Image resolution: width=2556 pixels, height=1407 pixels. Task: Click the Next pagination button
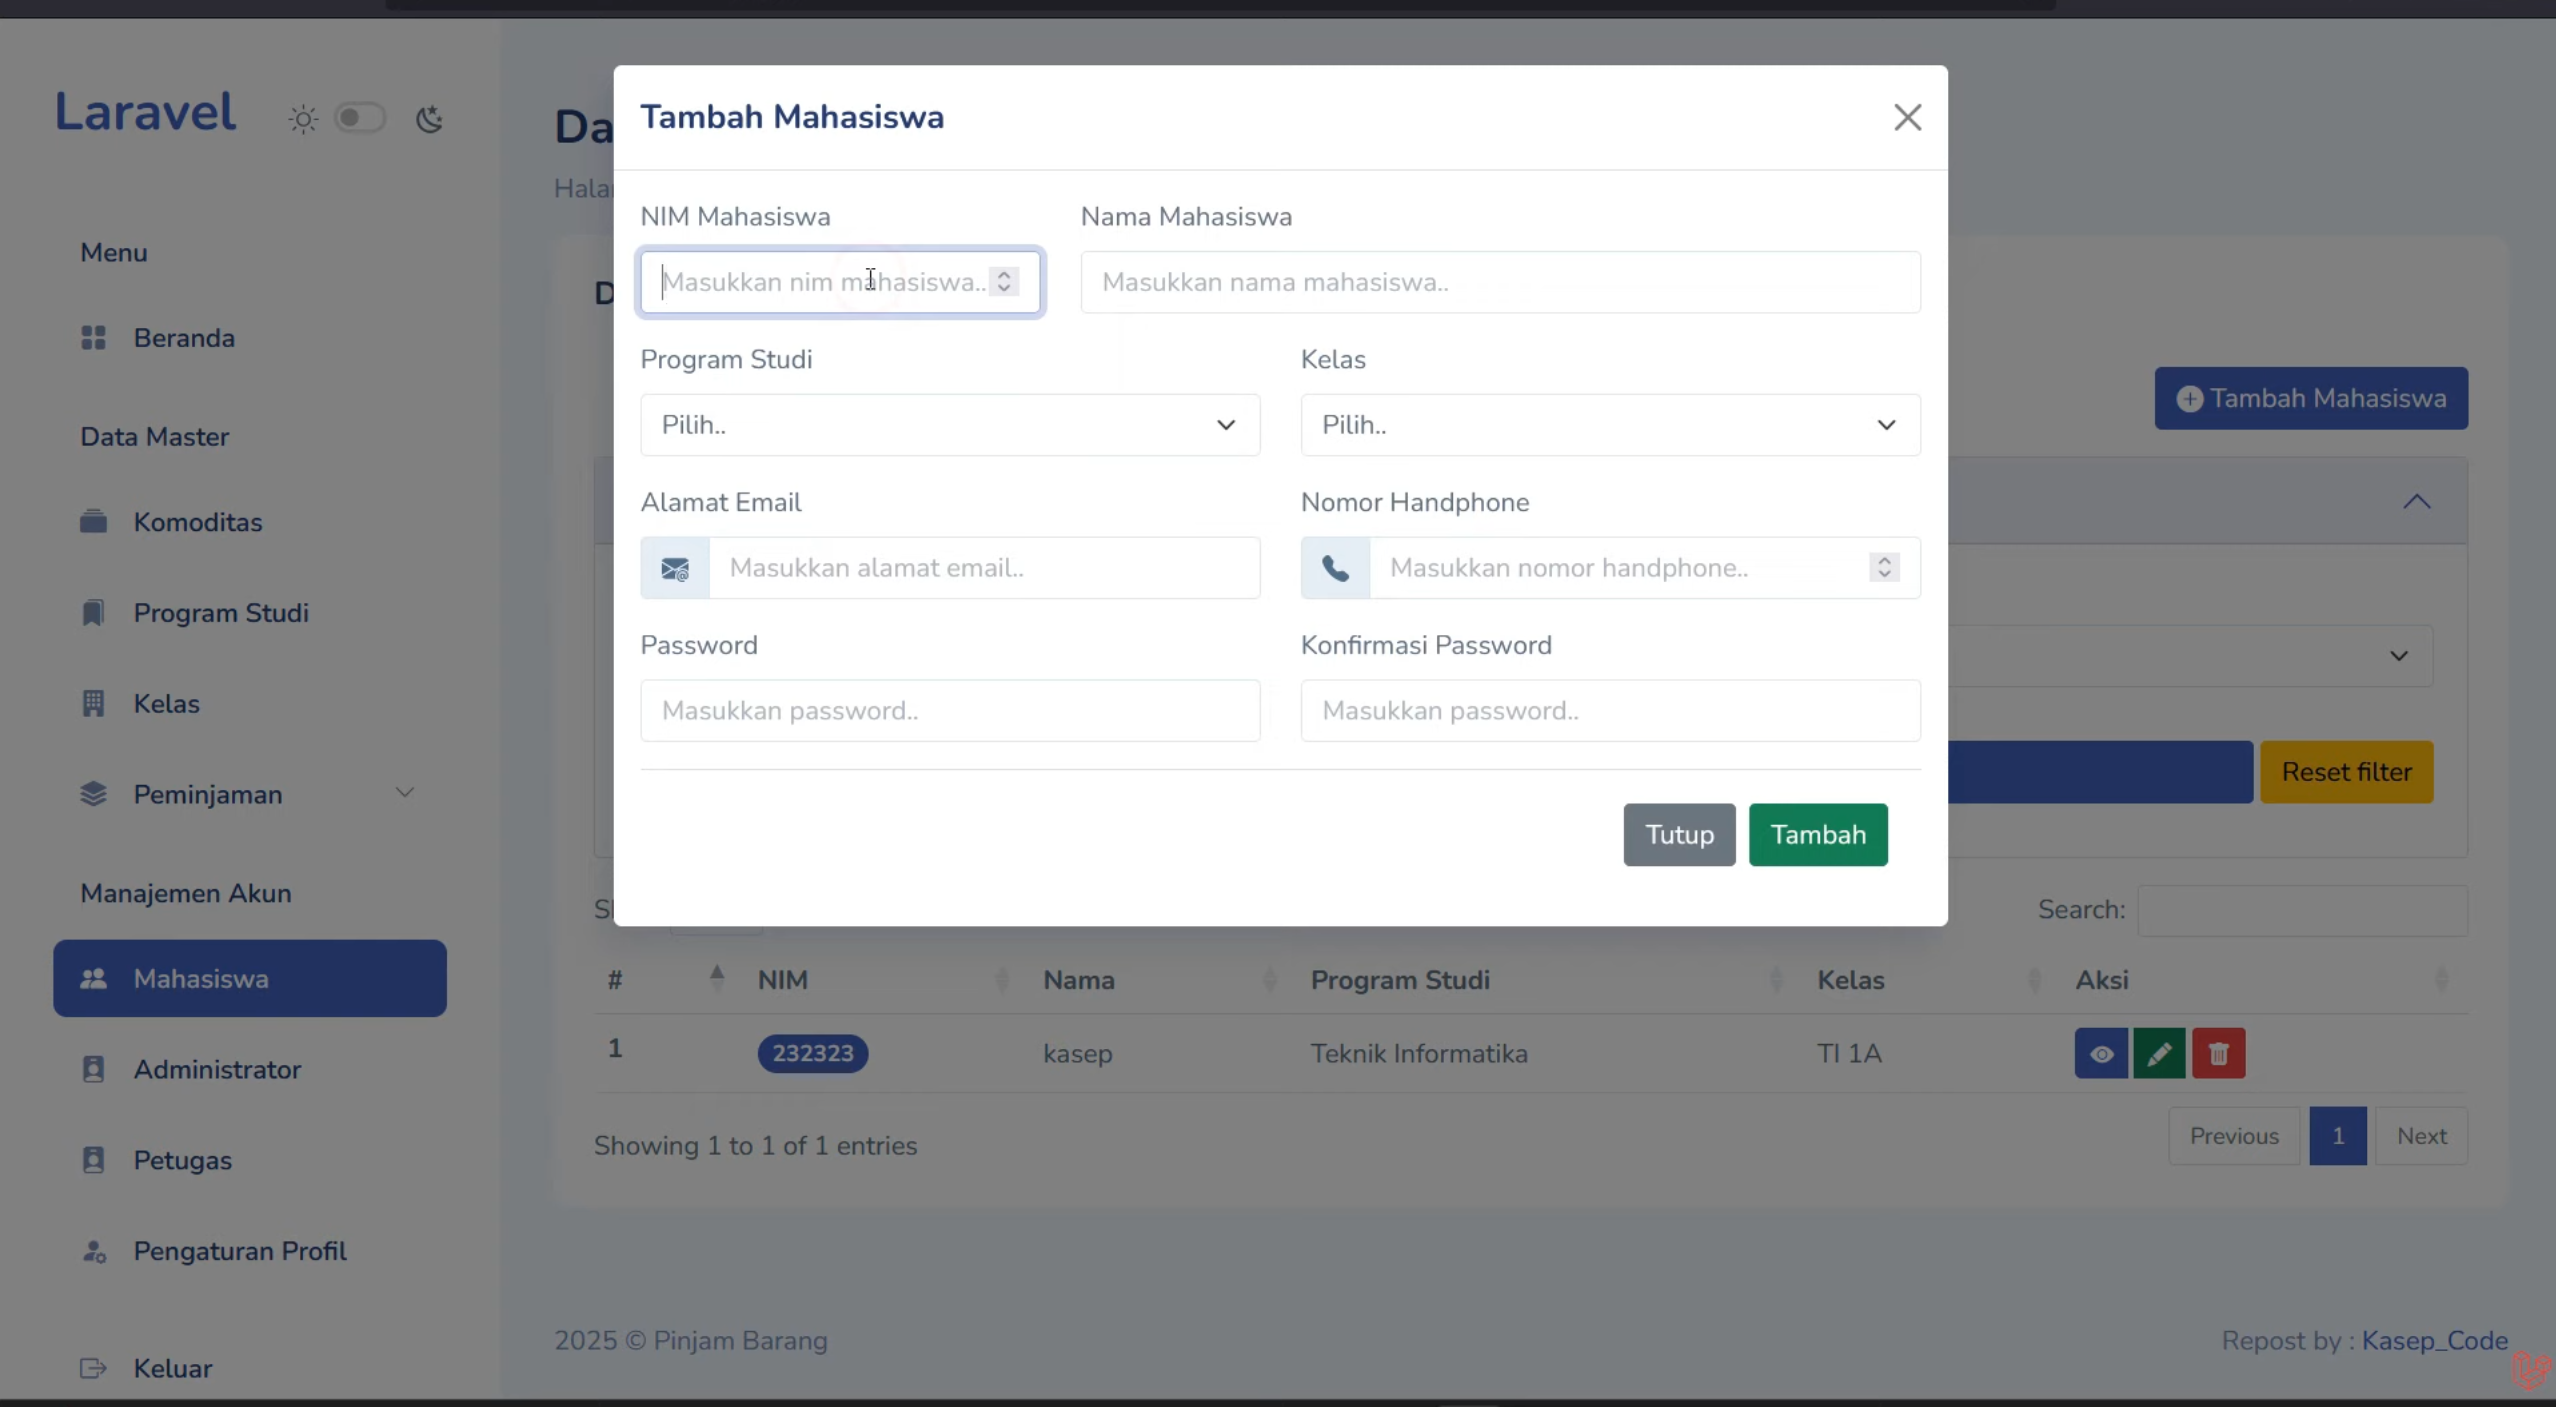click(2421, 1136)
